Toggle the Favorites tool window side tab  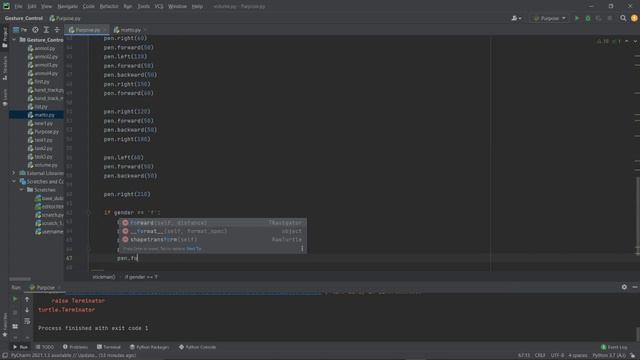coord(5,324)
